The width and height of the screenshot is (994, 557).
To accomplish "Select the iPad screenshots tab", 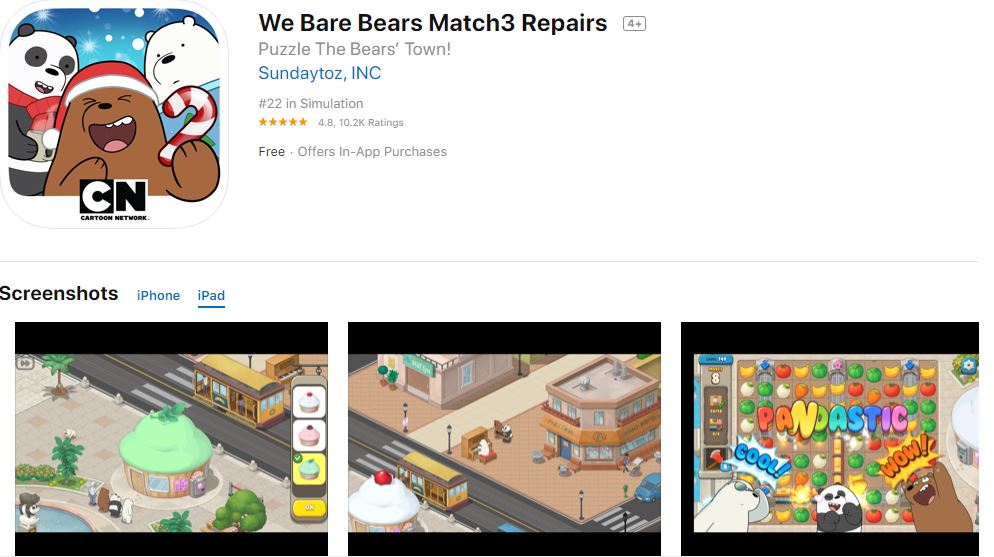I will click(x=211, y=295).
